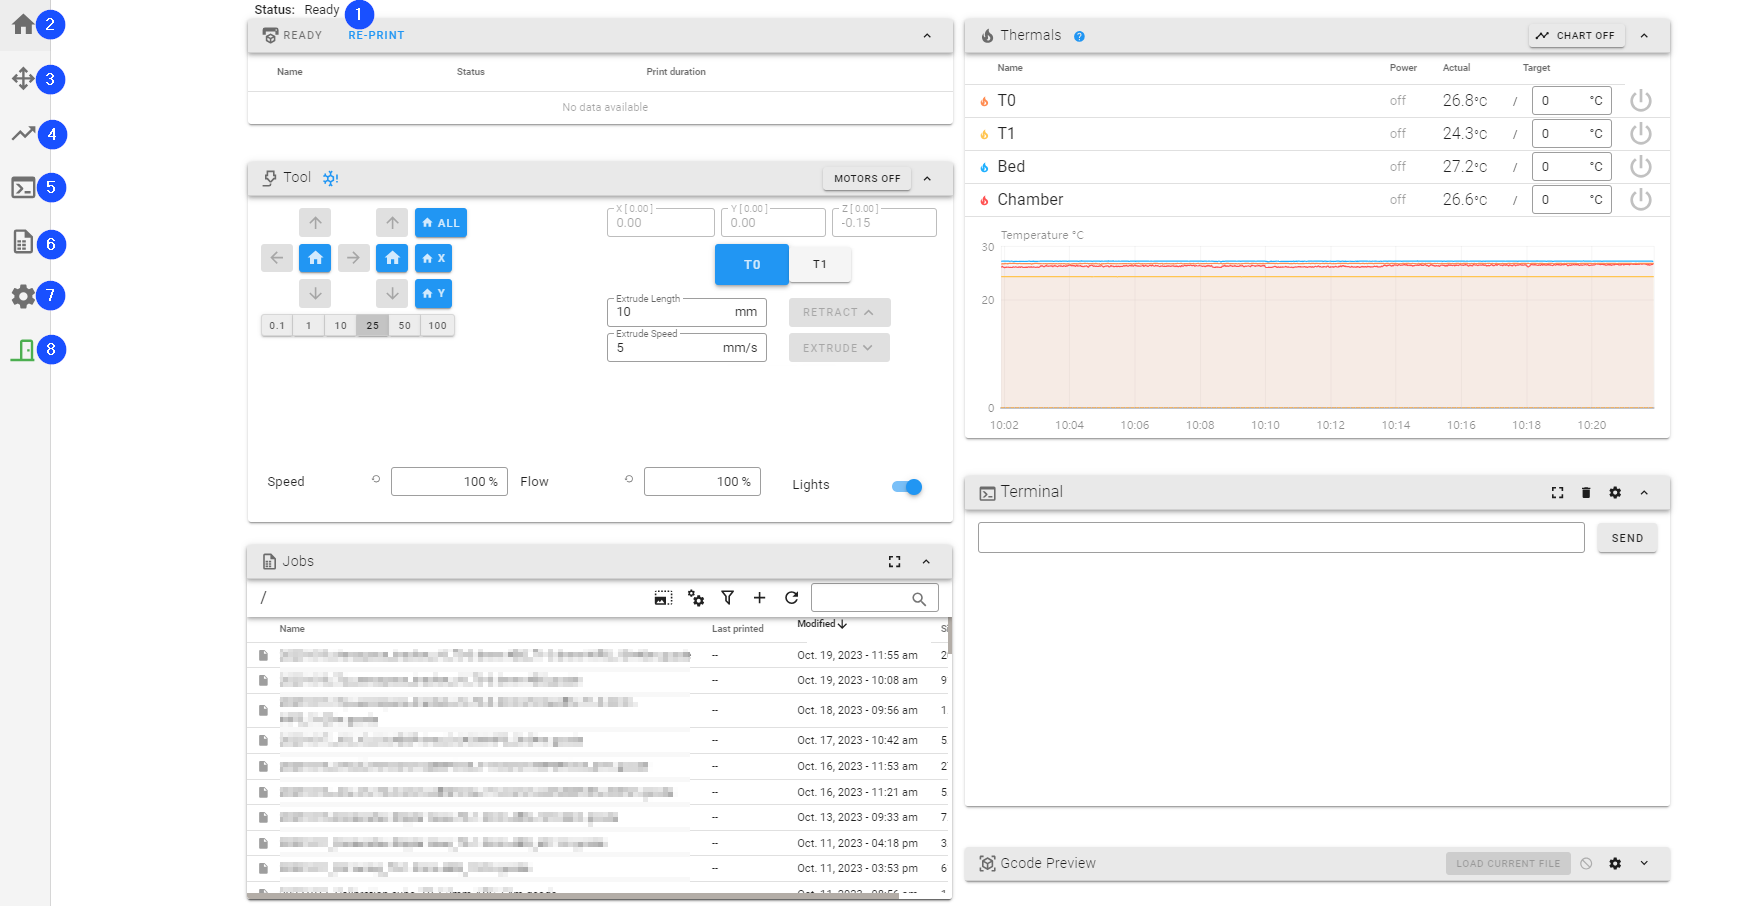This screenshot has height=906, width=1738.
Task: Jog the toolhead right with the right arrow
Action: click(353, 258)
